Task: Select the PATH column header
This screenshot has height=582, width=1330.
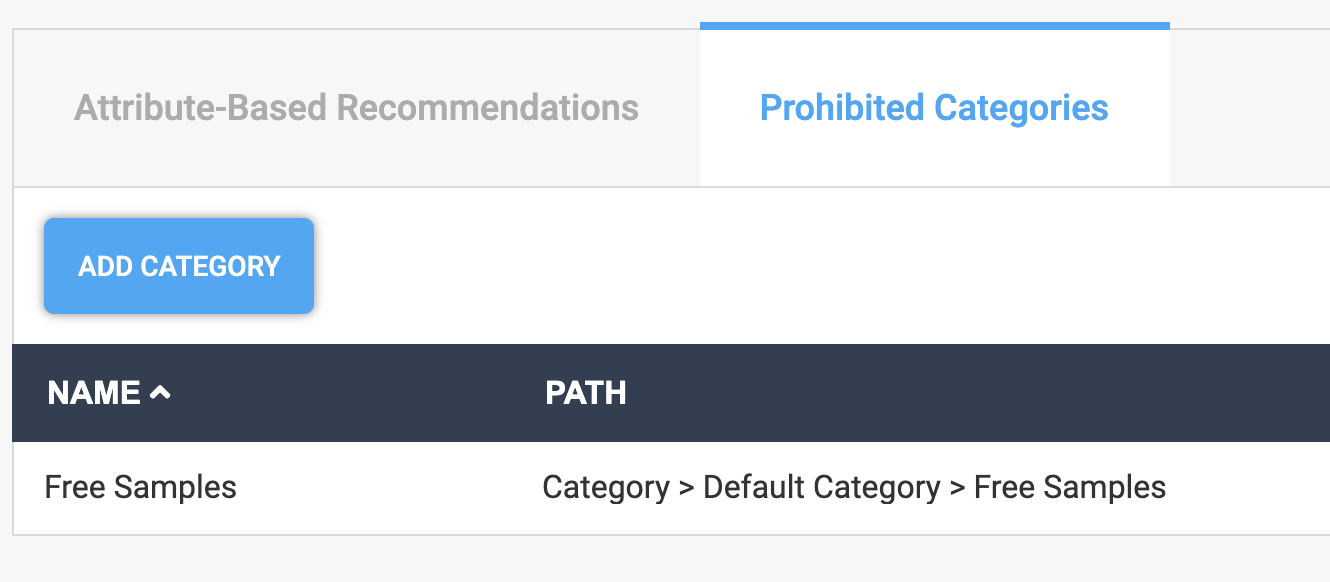Action: (586, 393)
